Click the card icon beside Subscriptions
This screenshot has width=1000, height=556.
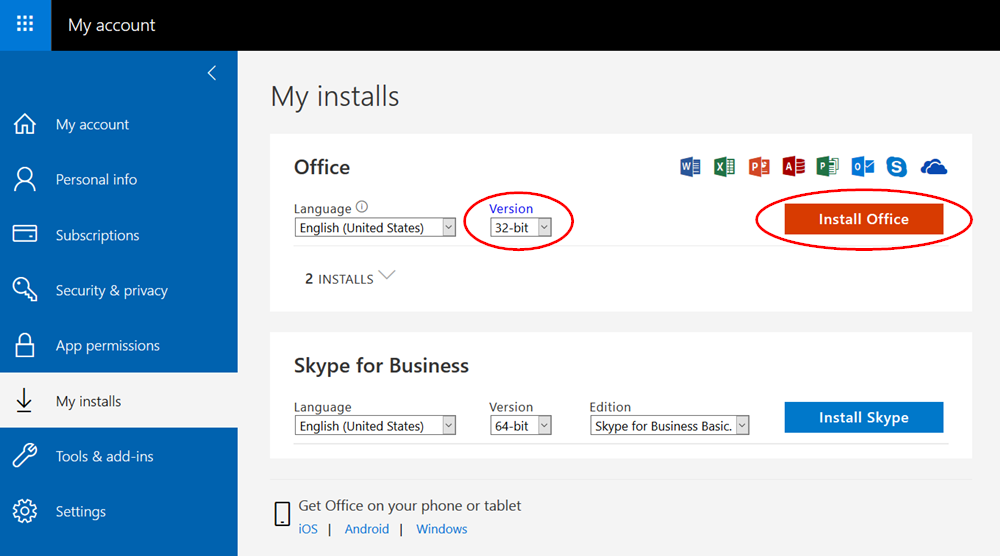pos(25,234)
